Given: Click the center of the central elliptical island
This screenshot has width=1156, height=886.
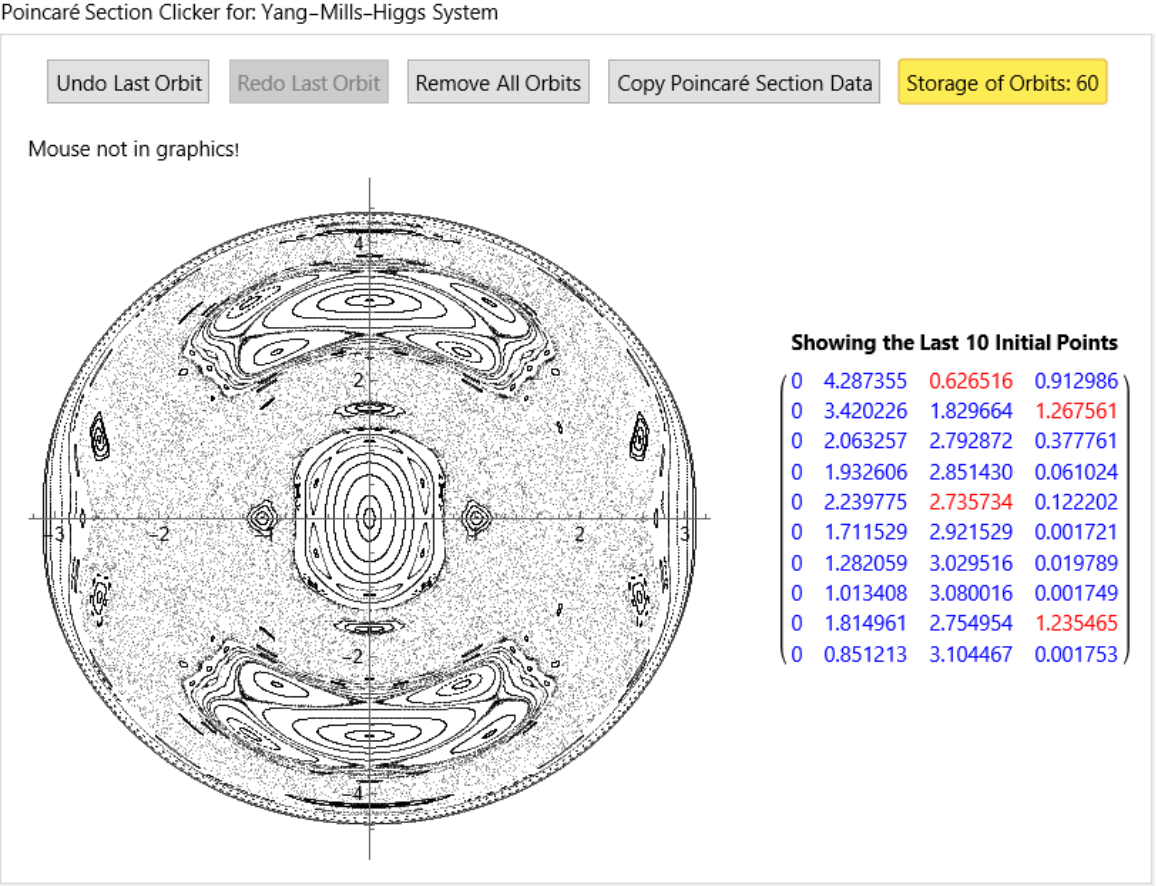Looking at the screenshot, I should click(x=369, y=517).
